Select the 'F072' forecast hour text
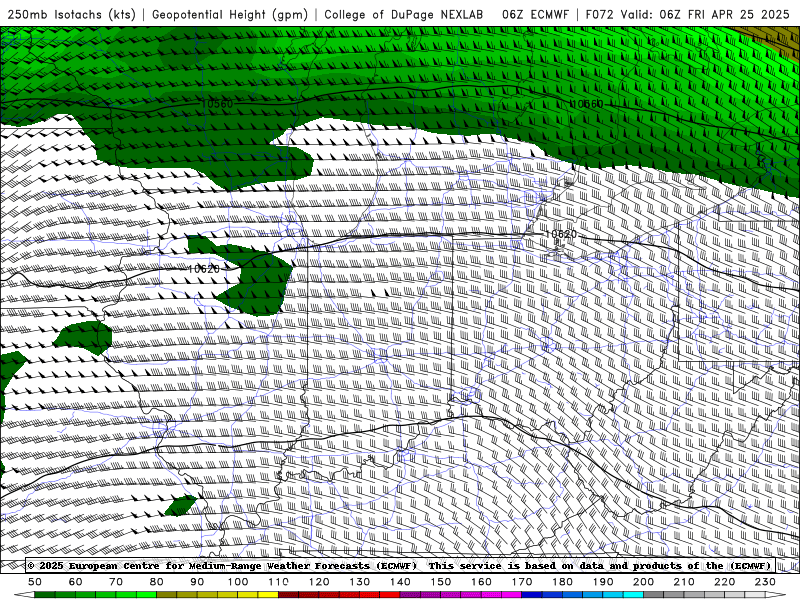The width and height of the screenshot is (800, 600). tap(599, 14)
